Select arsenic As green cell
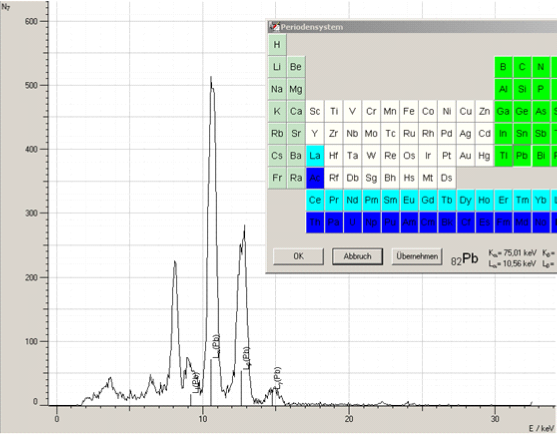This screenshot has height=435, width=557. click(x=541, y=112)
